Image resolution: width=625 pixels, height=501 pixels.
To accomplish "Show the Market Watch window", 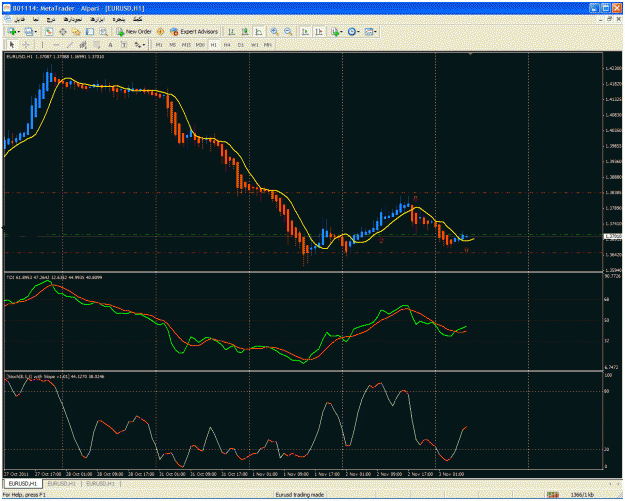I will pyautogui.click(x=49, y=31).
